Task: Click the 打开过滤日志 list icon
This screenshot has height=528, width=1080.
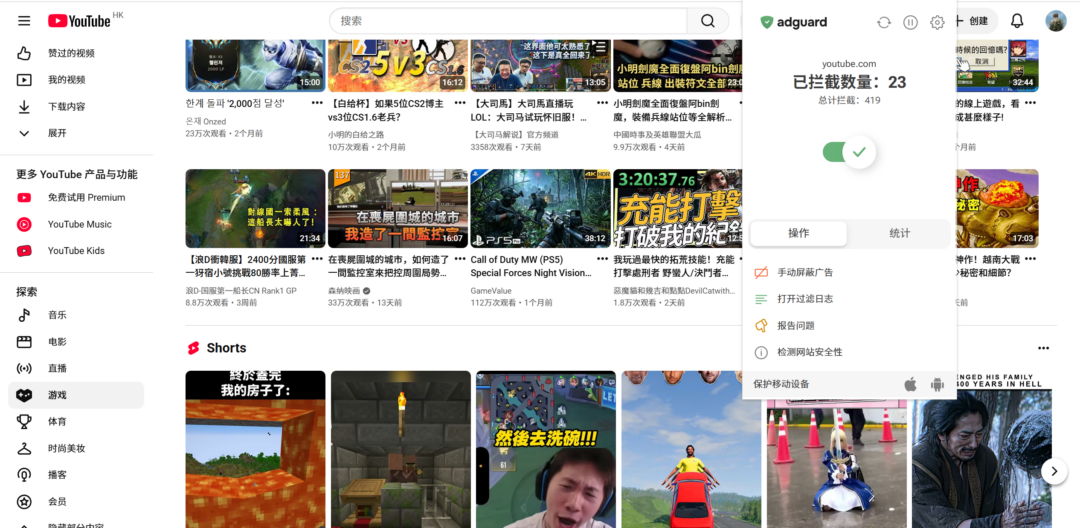Action: (761, 299)
